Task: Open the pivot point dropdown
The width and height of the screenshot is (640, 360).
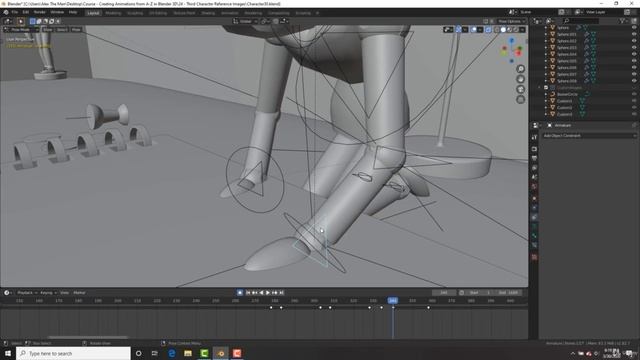Action: 264,21
